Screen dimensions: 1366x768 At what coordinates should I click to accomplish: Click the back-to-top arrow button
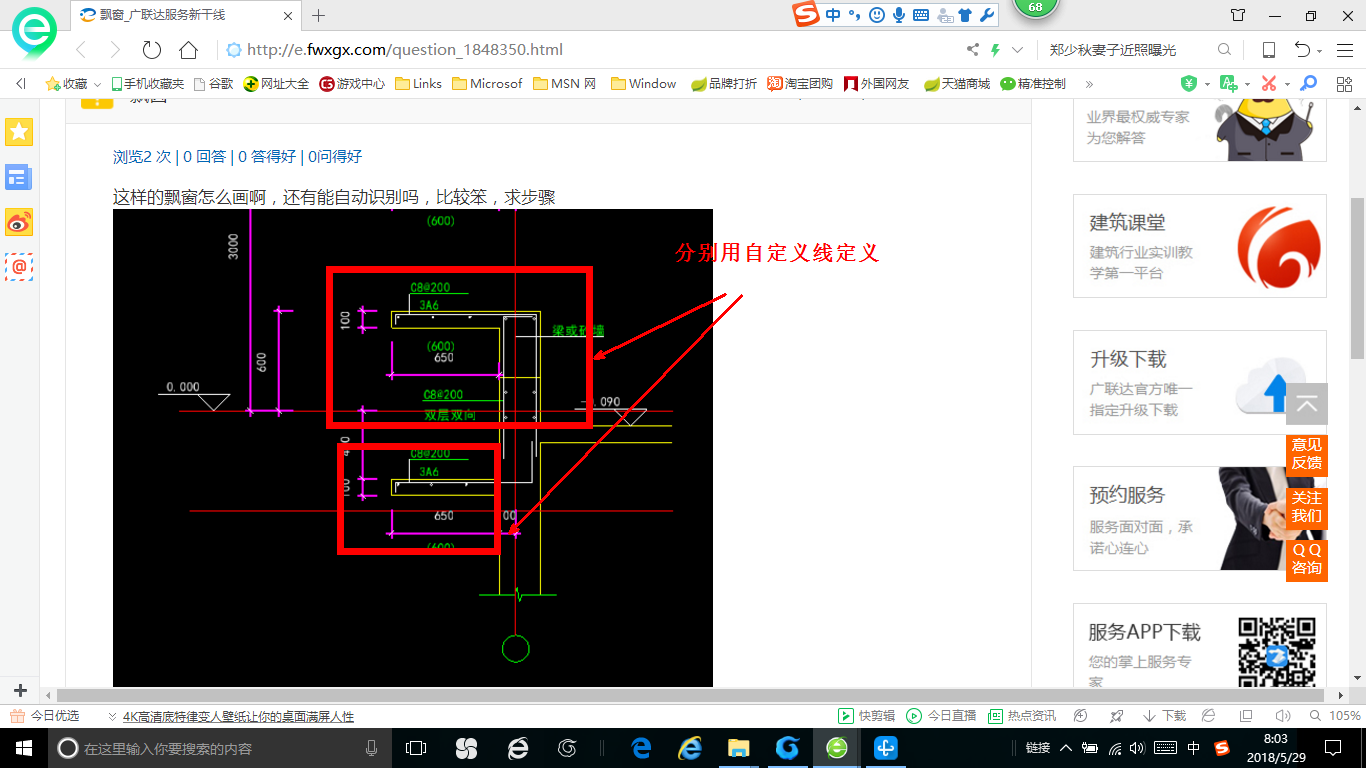1307,405
